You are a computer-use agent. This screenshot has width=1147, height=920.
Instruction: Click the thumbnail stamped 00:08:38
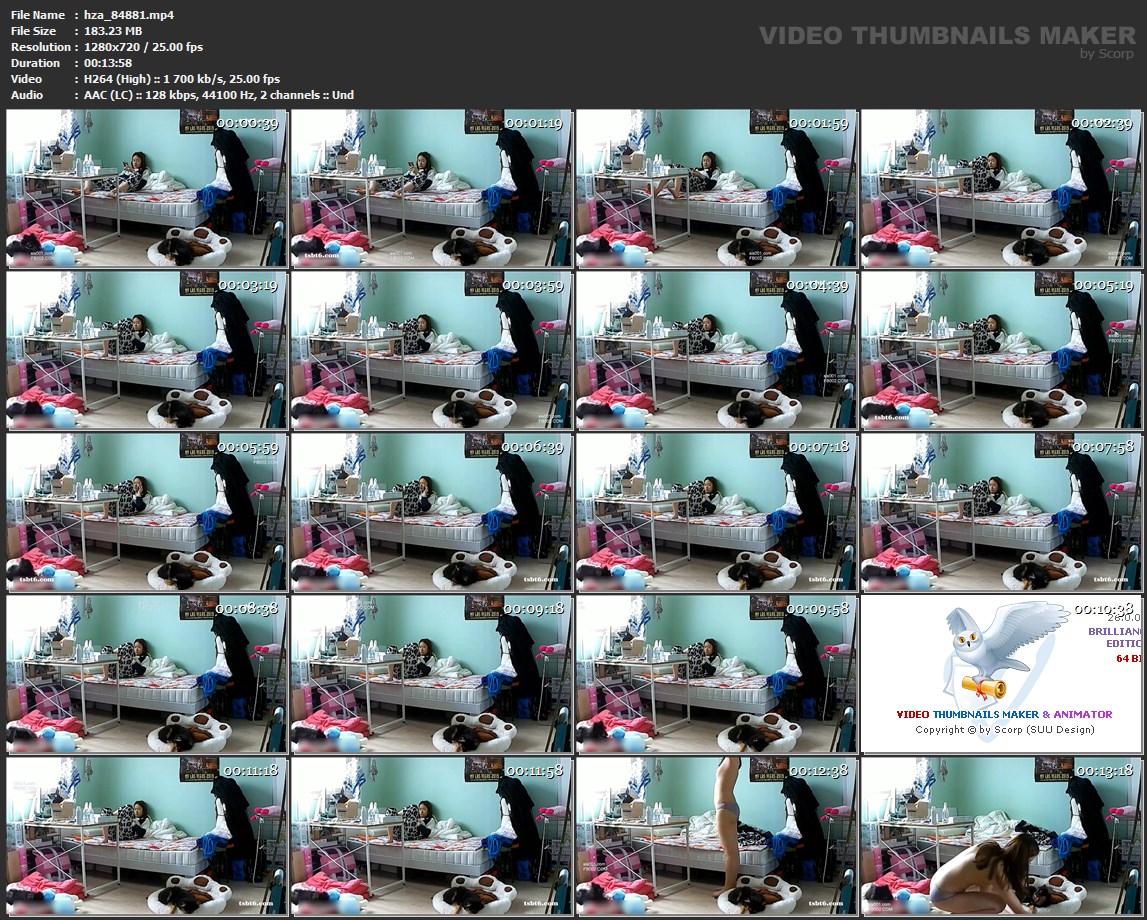pyautogui.click(x=147, y=674)
